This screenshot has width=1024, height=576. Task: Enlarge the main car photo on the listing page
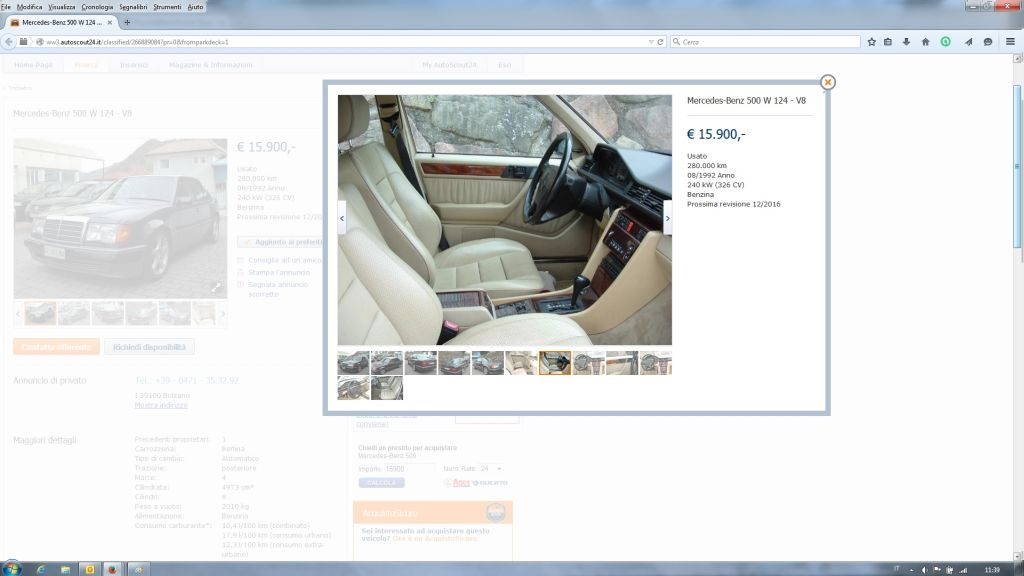pyautogui.click(x=216, y=287)
